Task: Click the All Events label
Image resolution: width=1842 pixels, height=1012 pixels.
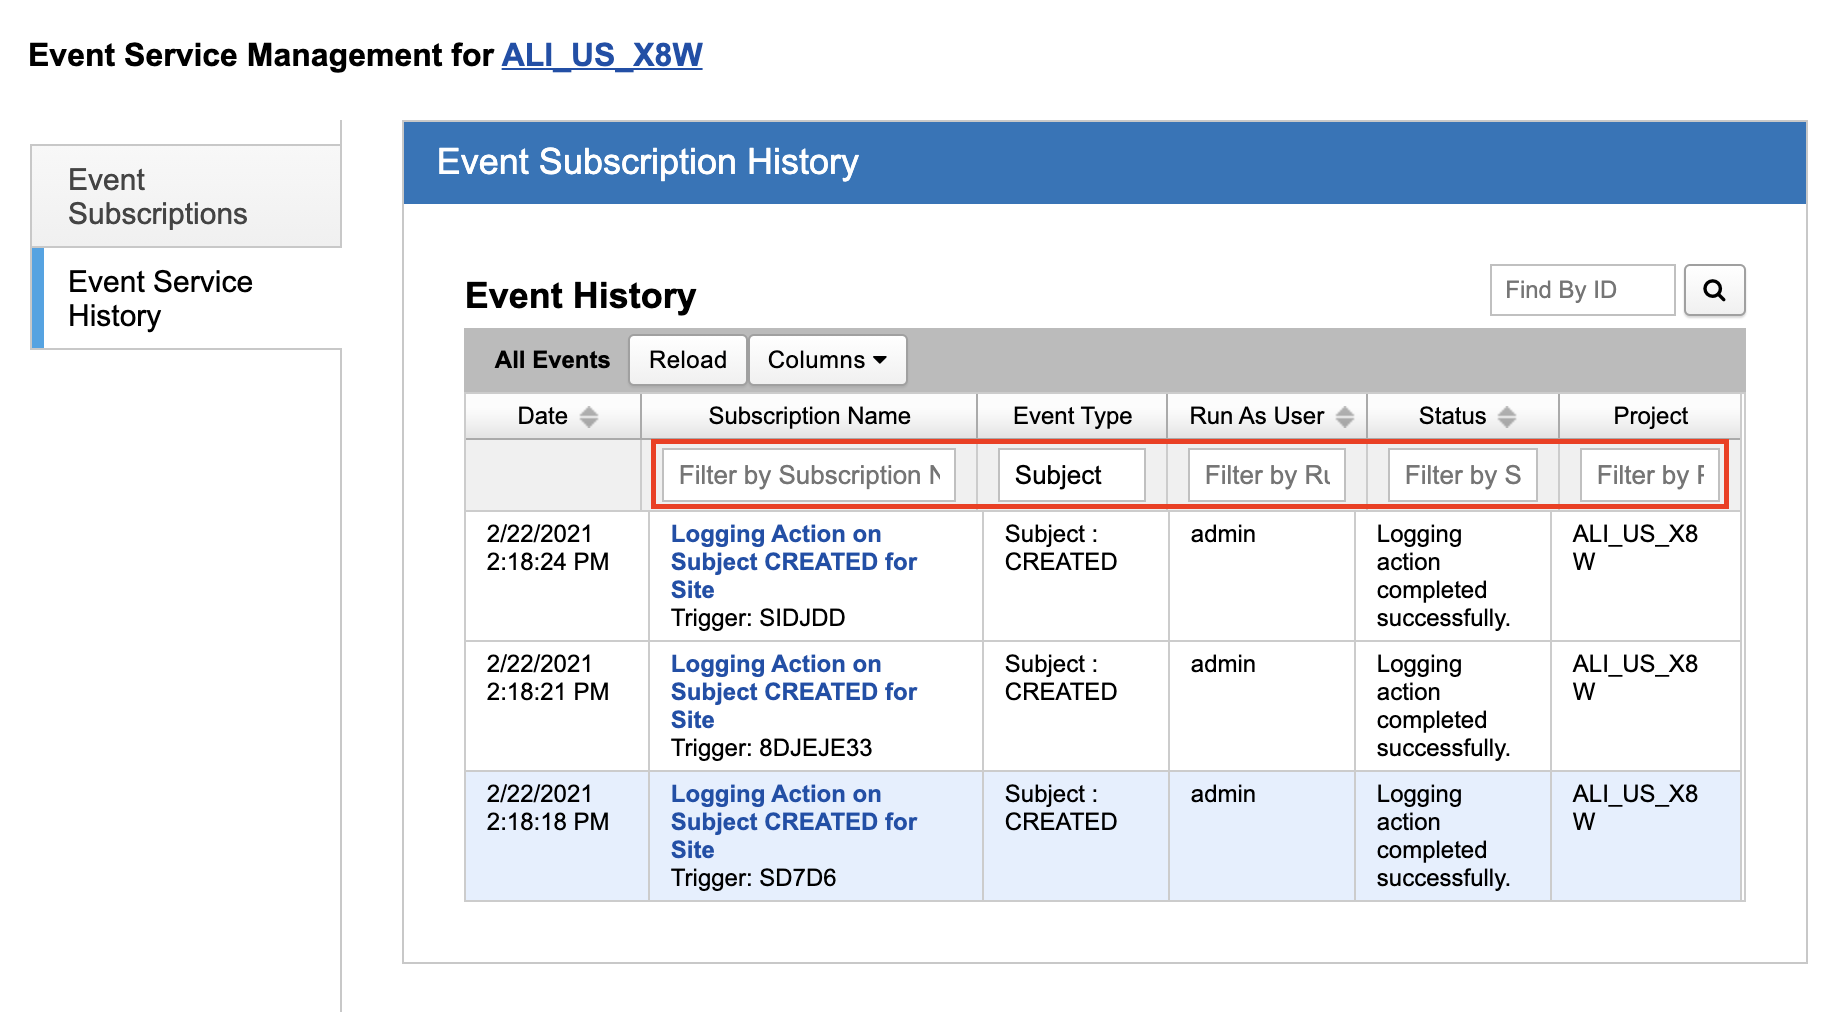Action: click(552, 360)
